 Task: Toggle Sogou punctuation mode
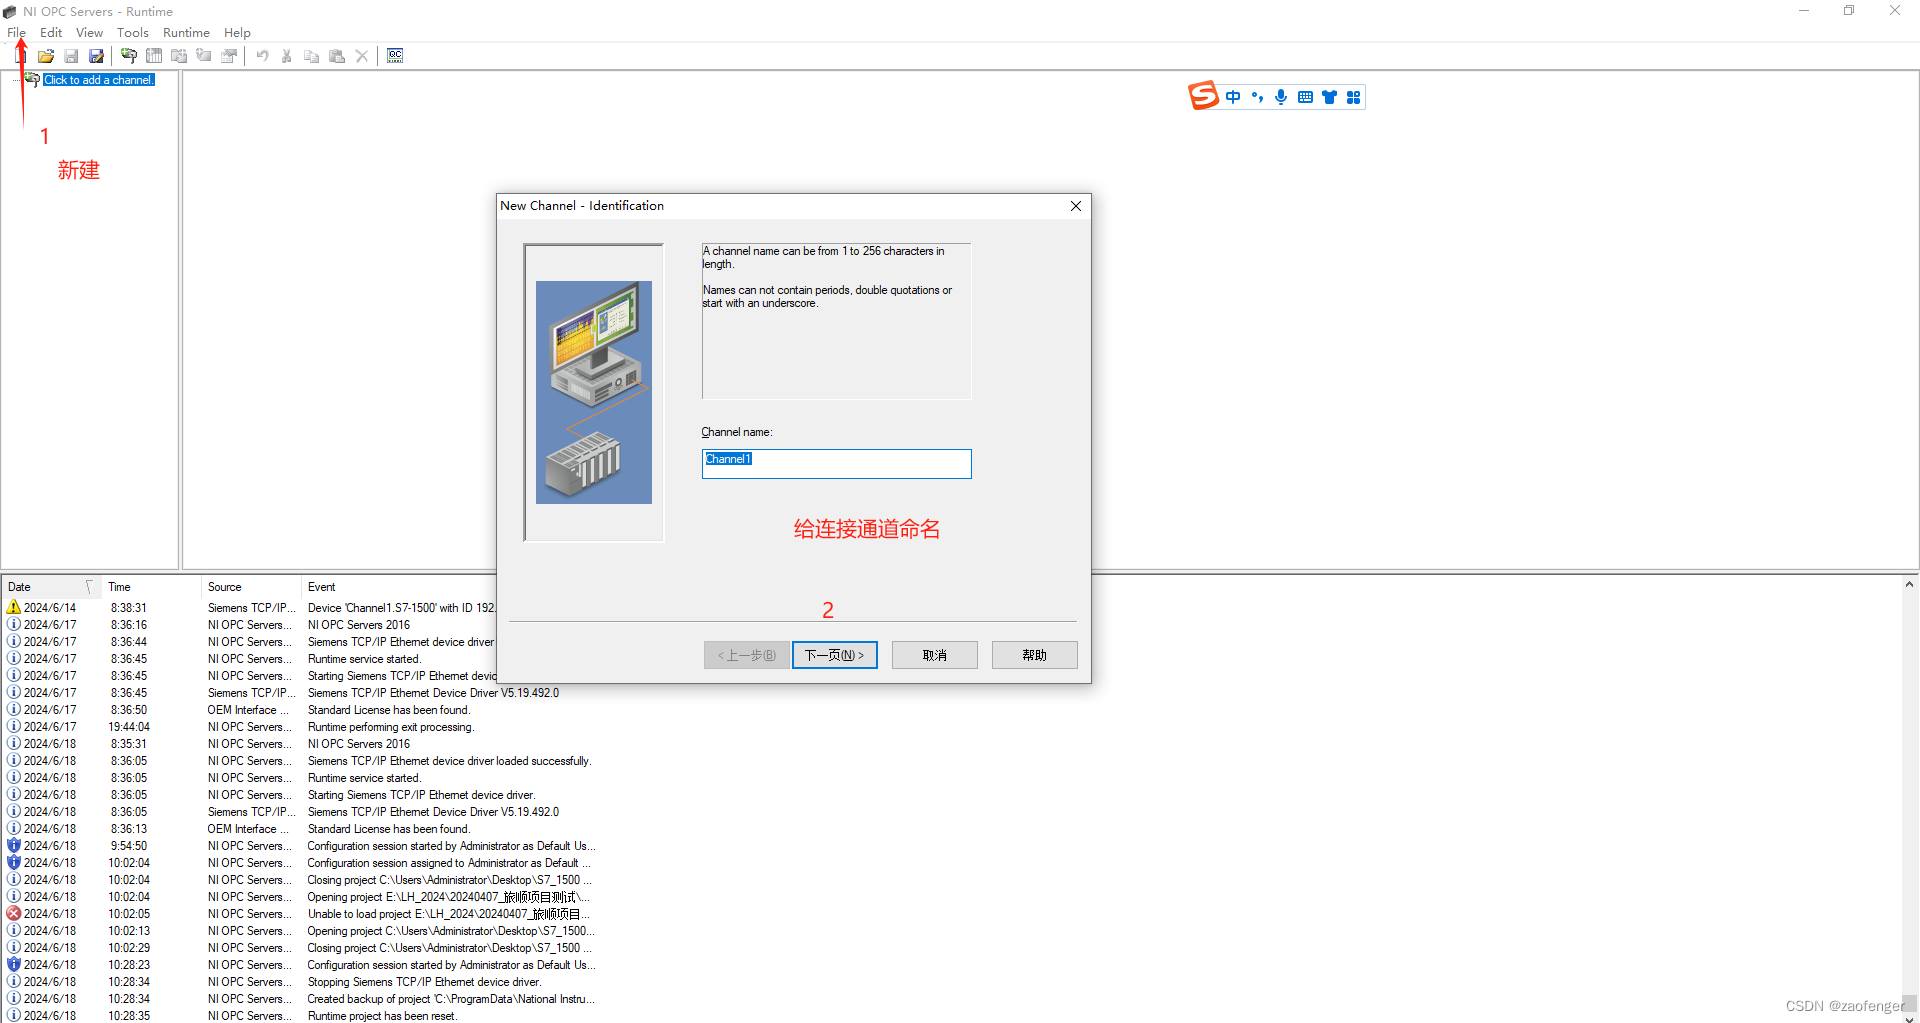click(x=1257, y=96)
